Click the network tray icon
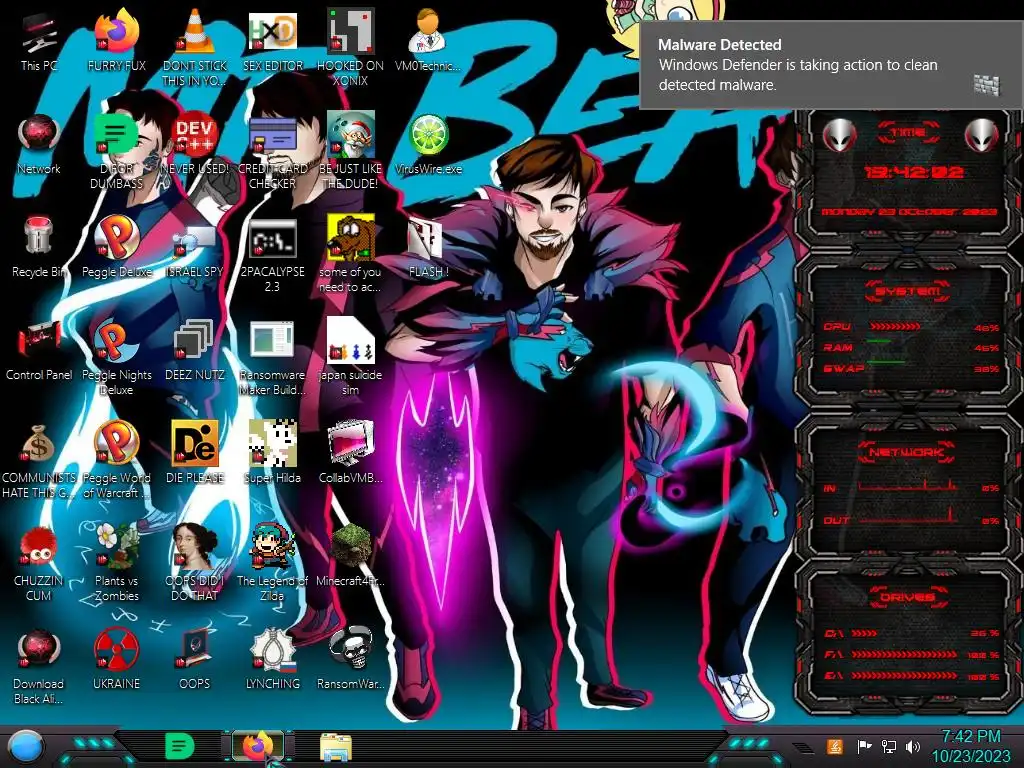Image resolution: width=1024 pixels, height=768 pixels. (x=889, y=746)
